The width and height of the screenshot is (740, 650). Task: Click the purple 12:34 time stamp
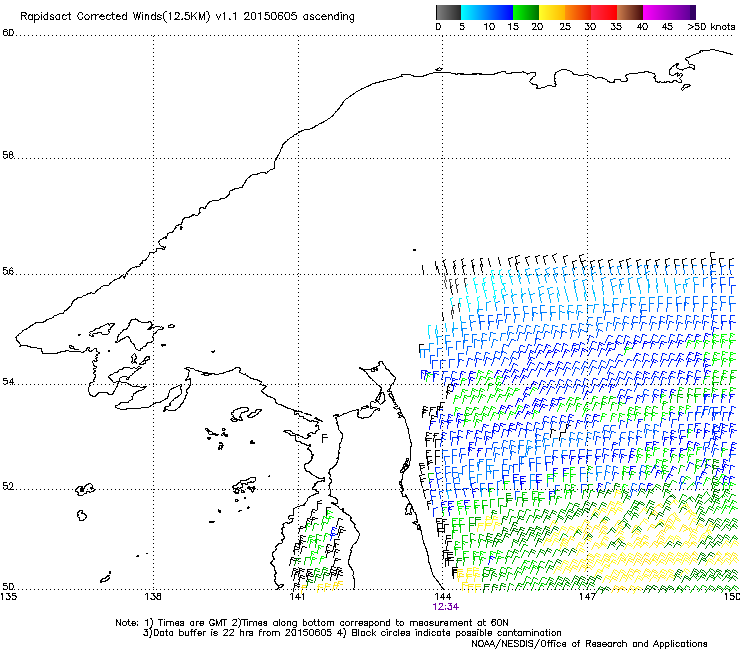(446, 607)
